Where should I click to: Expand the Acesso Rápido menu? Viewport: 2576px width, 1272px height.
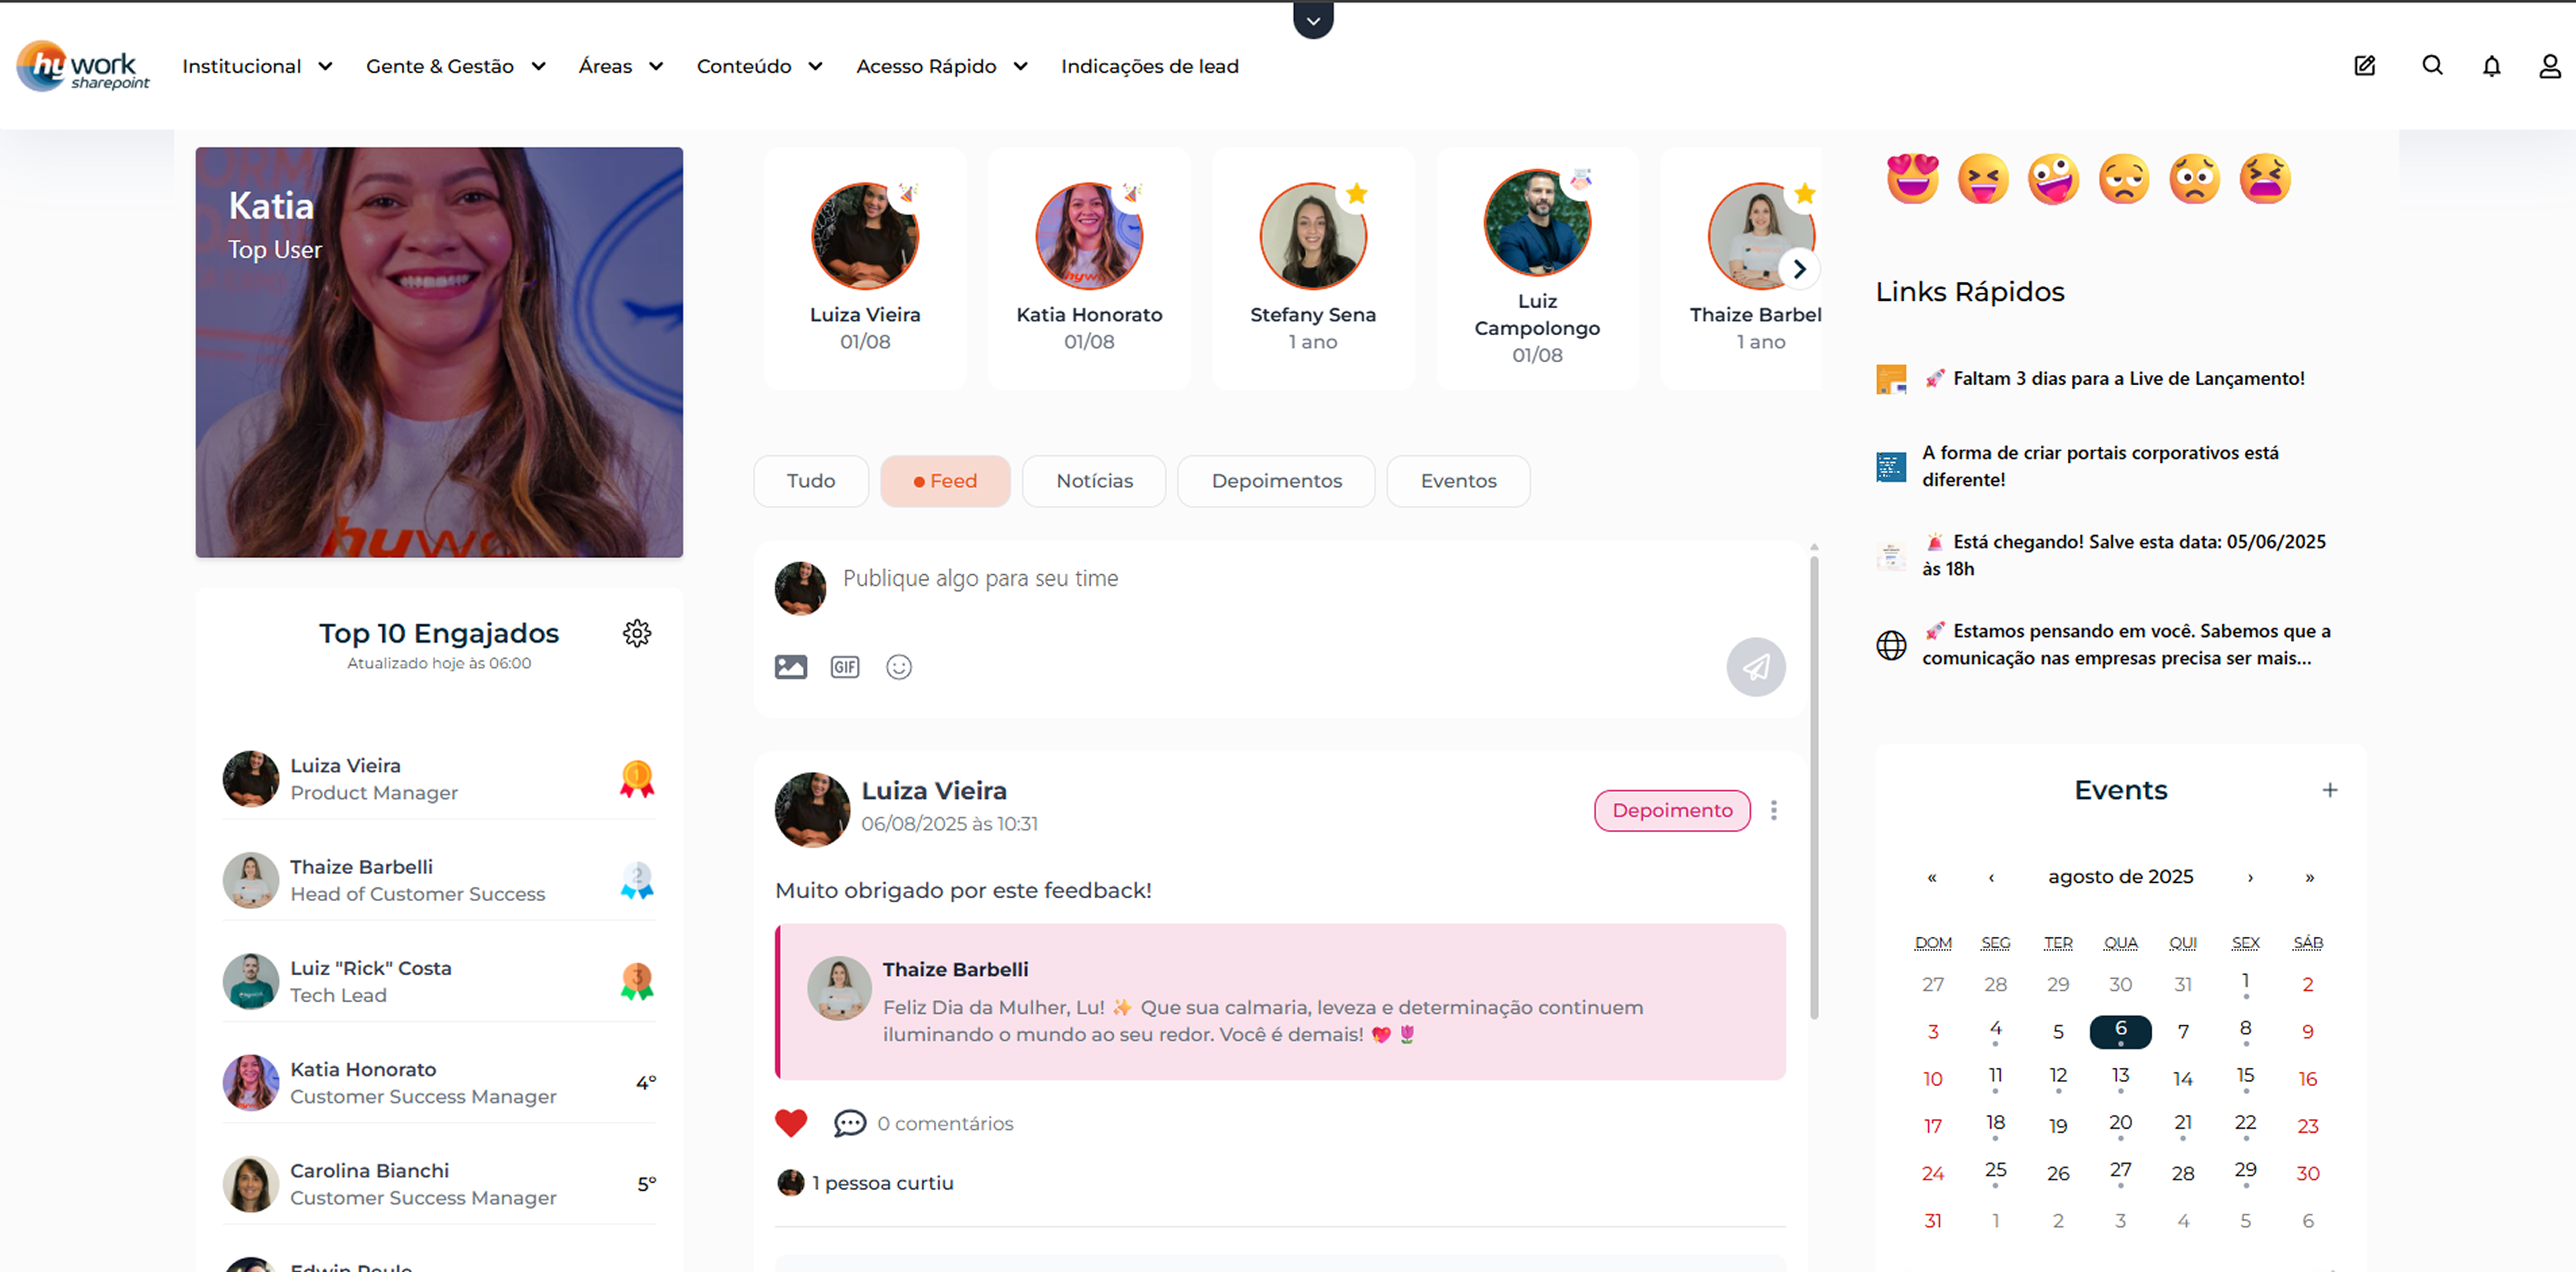tap(942, 66)
